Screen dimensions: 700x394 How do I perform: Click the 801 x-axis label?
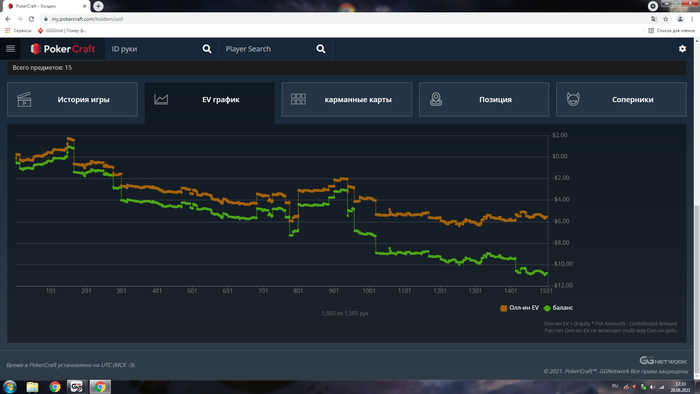(298, 291)
